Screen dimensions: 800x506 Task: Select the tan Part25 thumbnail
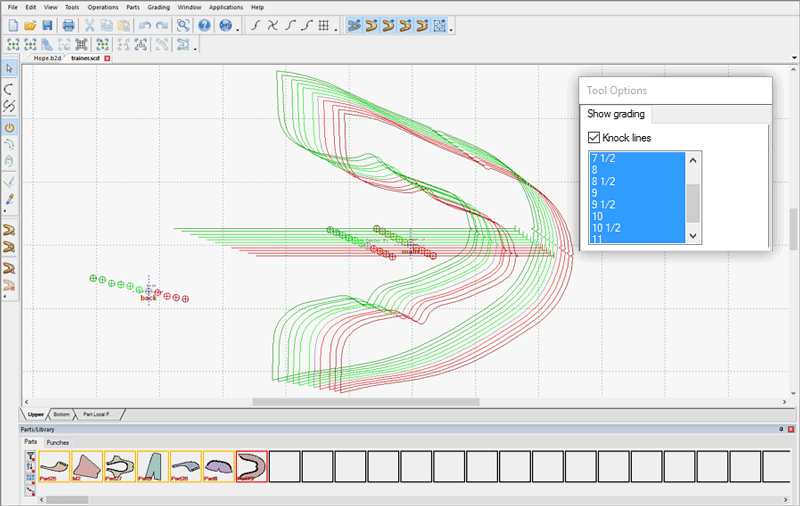pyautogui.click(x=54, y=466)
